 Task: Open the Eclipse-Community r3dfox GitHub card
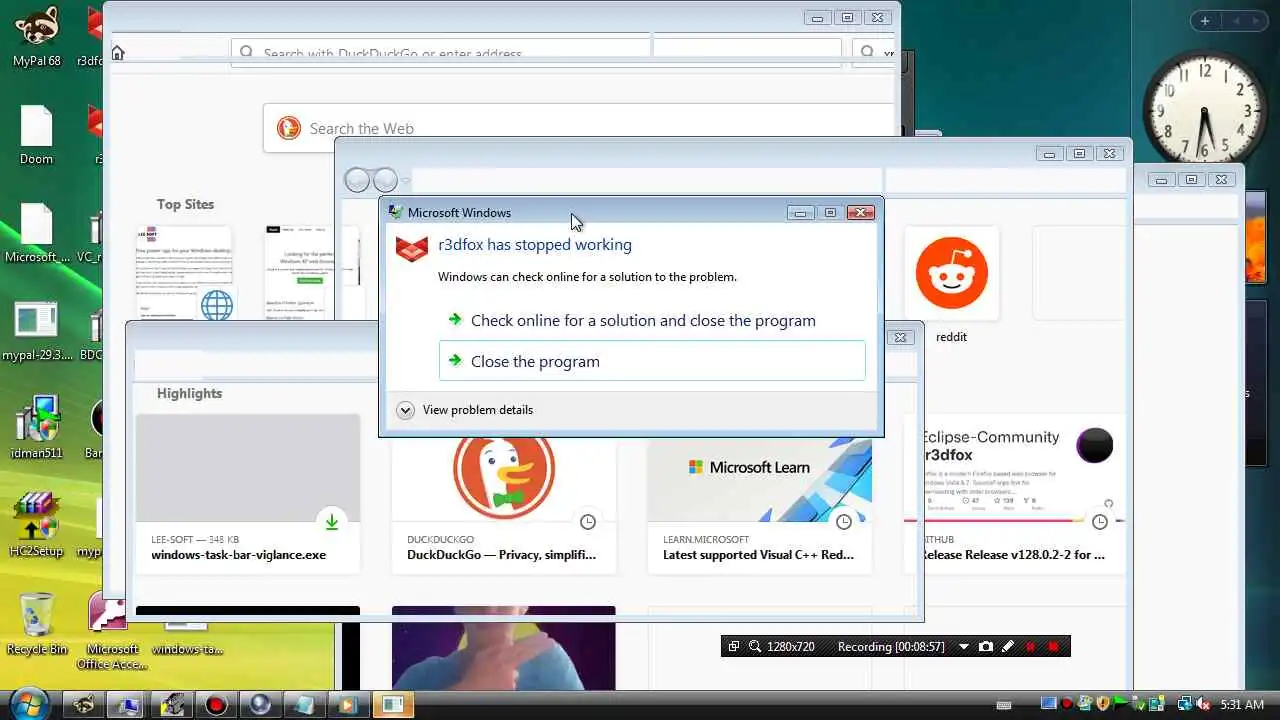click(1014, 494)
